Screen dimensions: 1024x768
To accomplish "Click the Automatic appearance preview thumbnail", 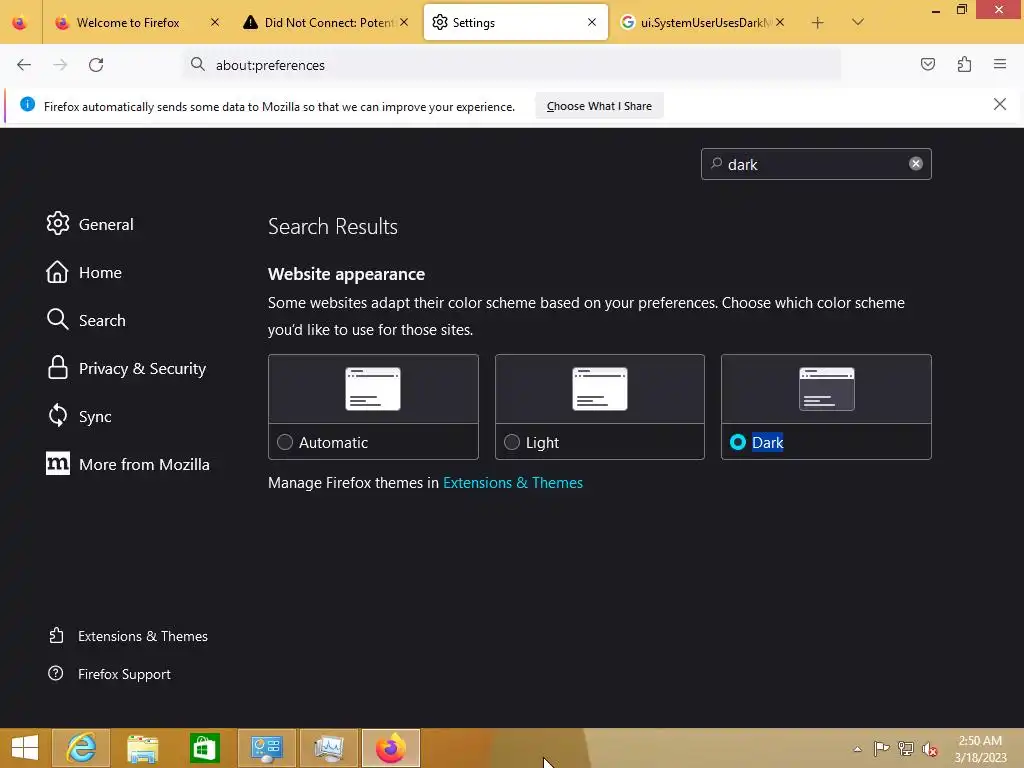I will pos(373,389).
